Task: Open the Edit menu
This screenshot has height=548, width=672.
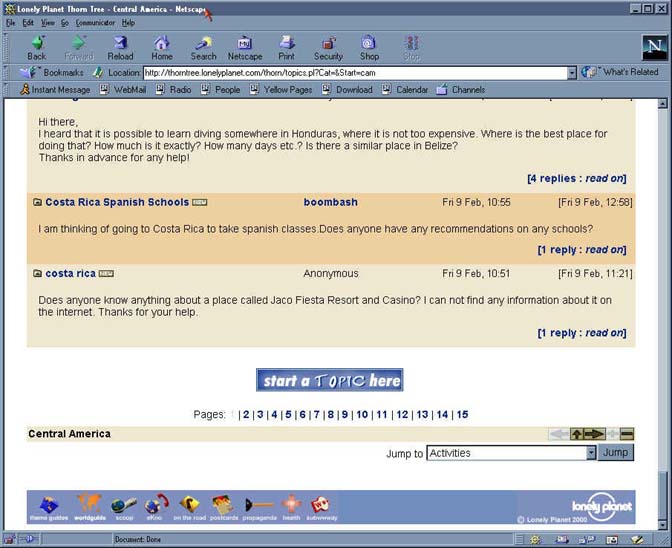Action: coord(28,23)
